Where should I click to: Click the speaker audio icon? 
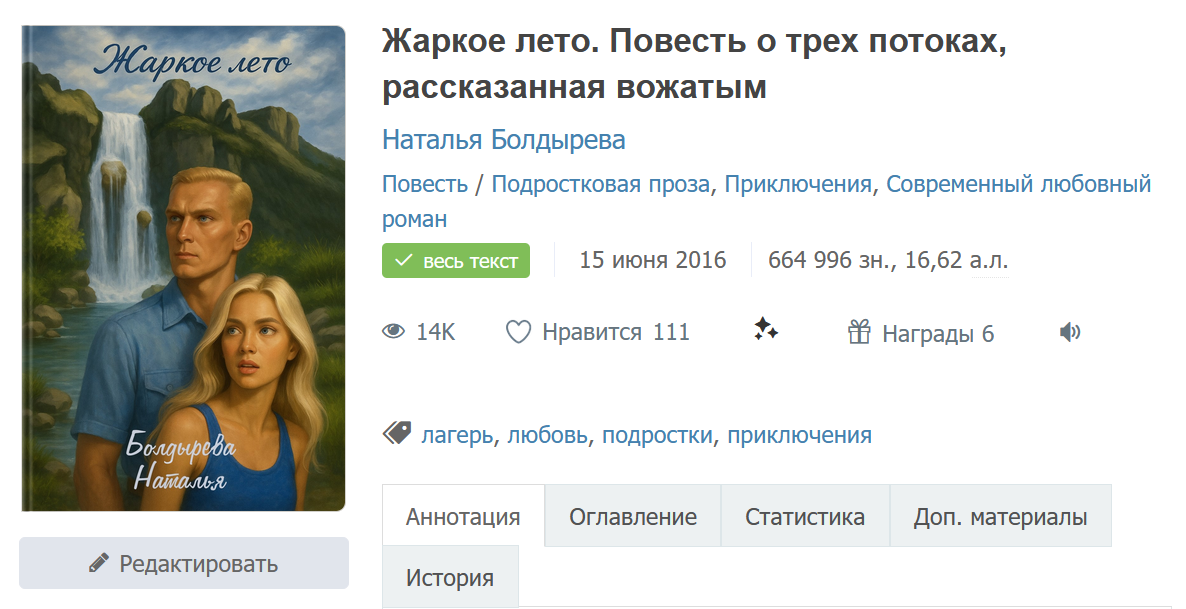[x=1070, y=332]
